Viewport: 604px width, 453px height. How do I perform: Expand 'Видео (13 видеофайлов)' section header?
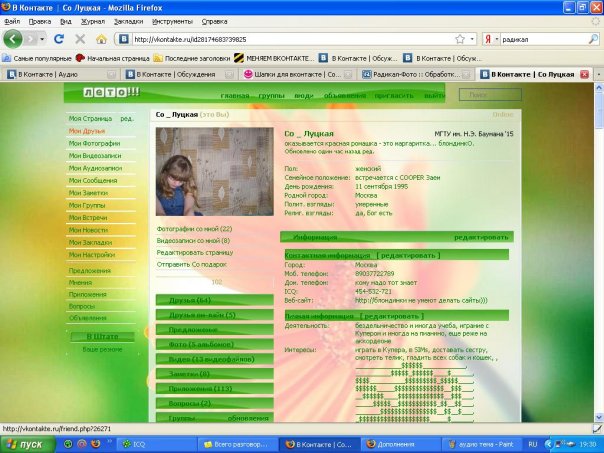point(215,359)
